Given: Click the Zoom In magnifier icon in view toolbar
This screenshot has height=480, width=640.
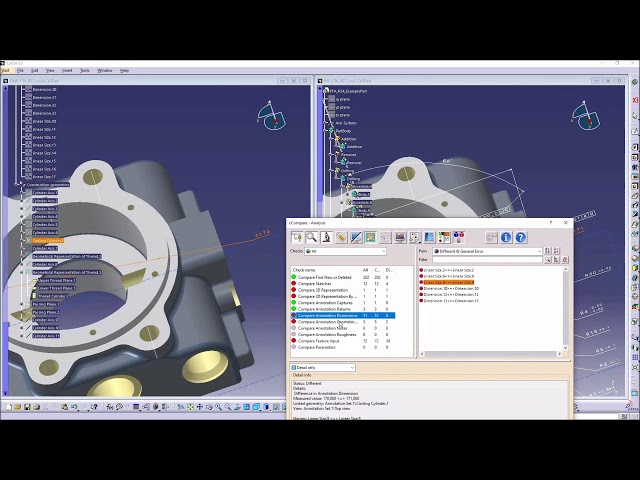Looking at the screenshot, I should [x=218, y=407].
